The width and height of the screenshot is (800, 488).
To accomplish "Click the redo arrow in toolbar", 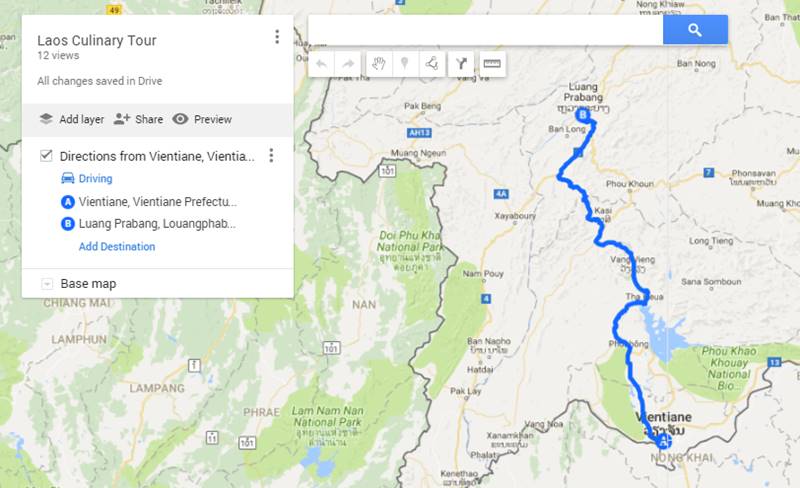I will point(348,64).
